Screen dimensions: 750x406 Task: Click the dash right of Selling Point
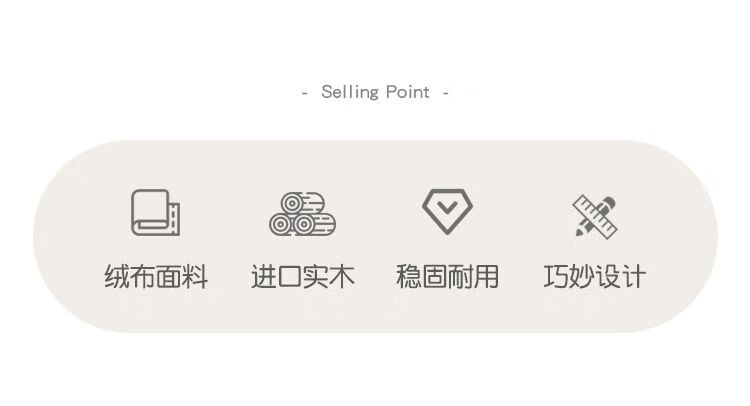(445, 93)
